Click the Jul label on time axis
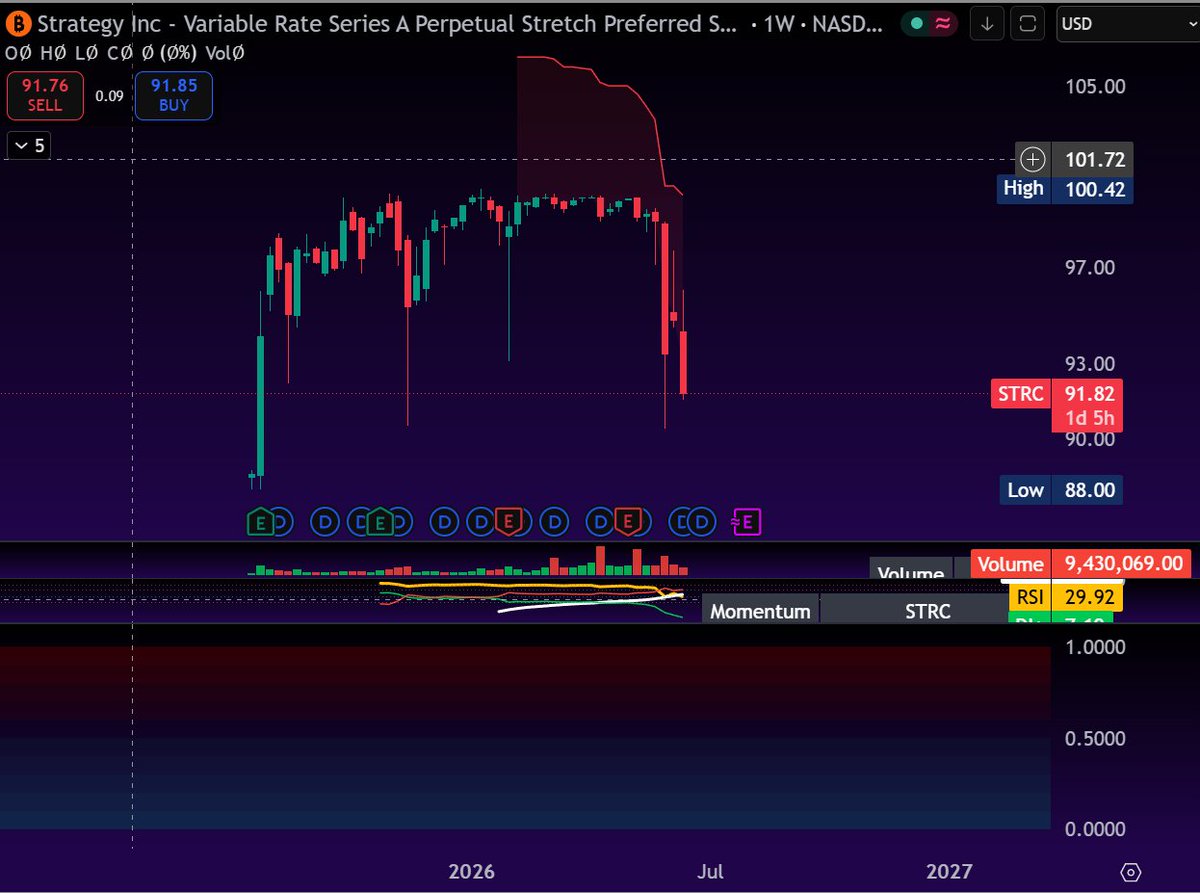The height and width of the screenshot is (893, 1200). coord(711,872)
